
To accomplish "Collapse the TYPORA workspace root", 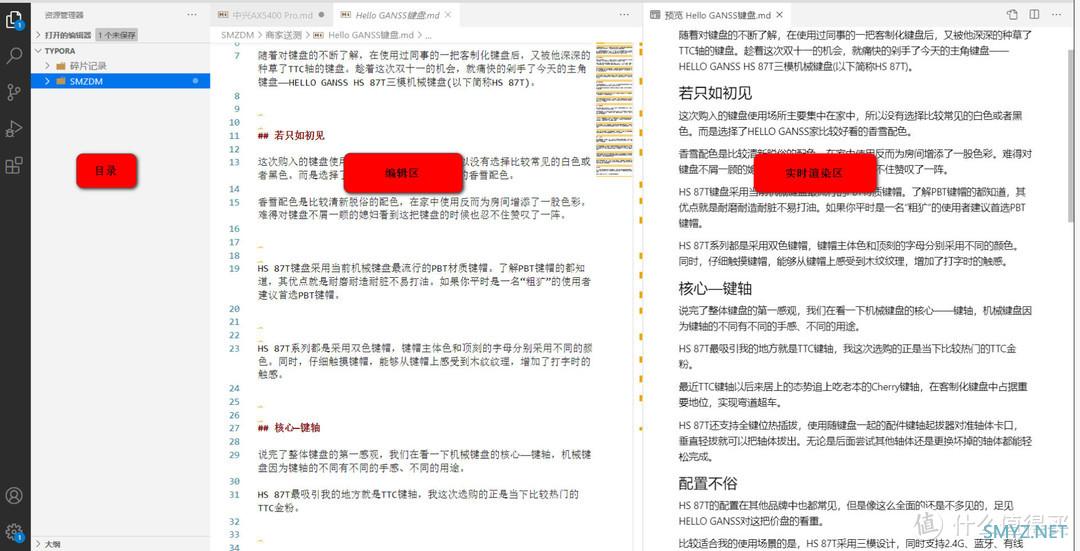I will click(x=60, y=49).
